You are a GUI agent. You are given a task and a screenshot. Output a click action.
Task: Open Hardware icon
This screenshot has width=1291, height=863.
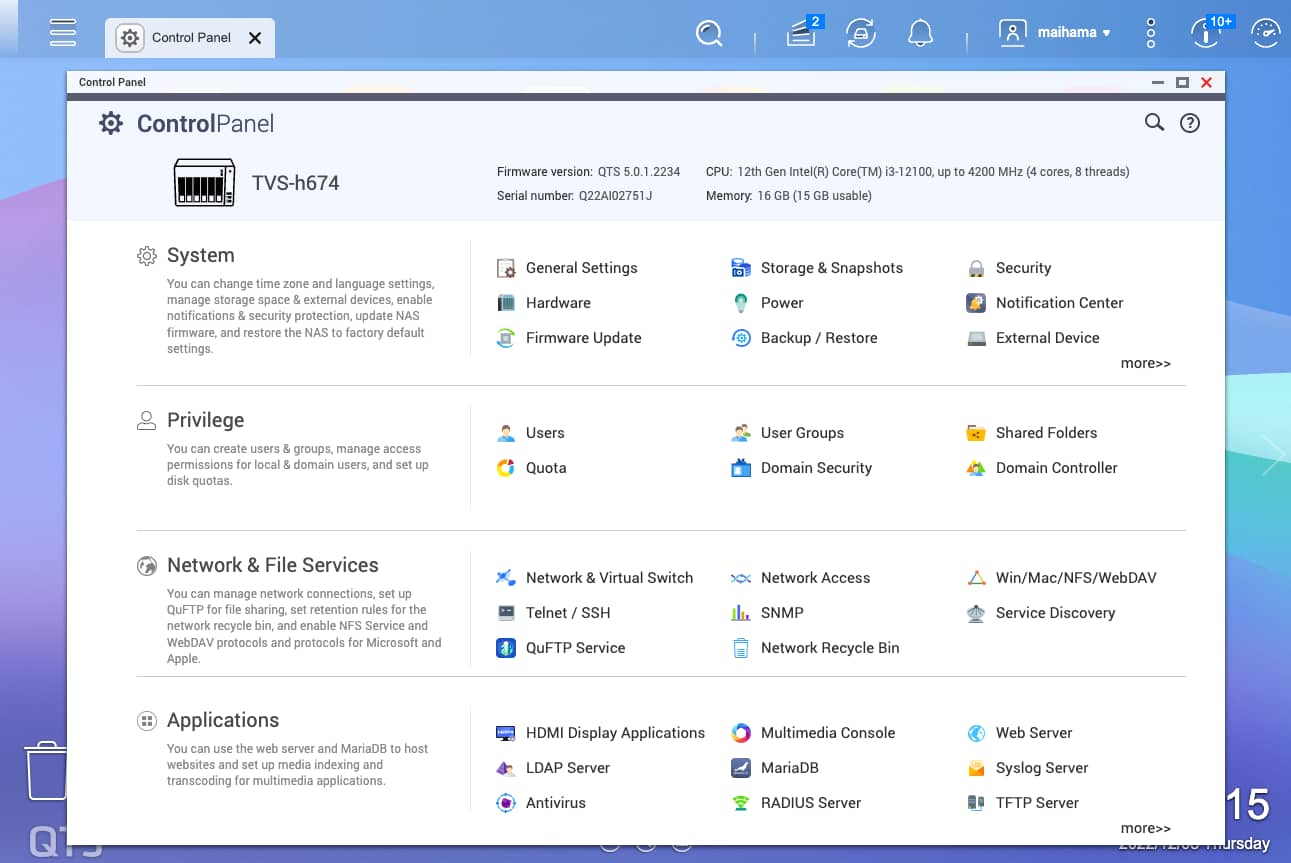pyautogui.click(x=506, y=303)
